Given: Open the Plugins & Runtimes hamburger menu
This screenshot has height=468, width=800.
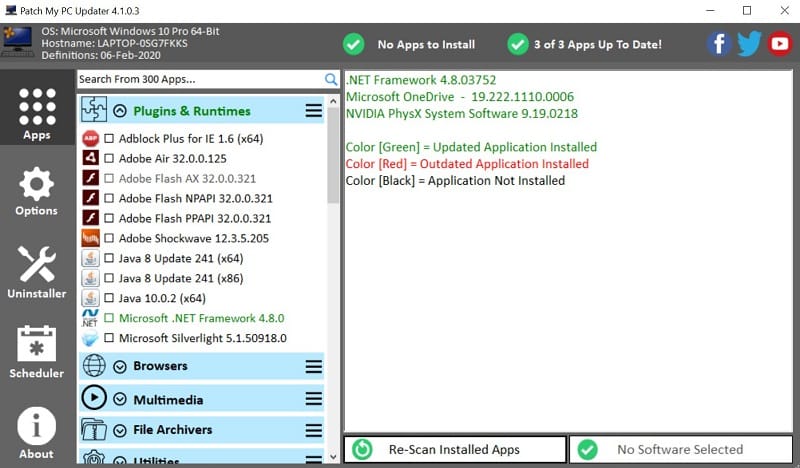Looking at the screenshot, I should pyautogui.click(x=314, y=111).
